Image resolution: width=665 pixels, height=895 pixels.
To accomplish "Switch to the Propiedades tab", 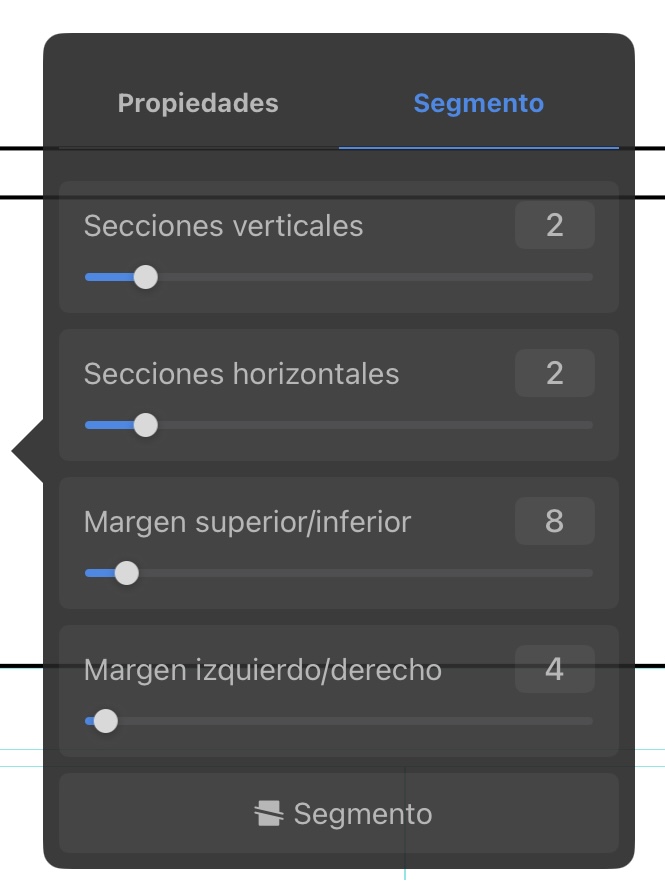I will coord(198,103).
